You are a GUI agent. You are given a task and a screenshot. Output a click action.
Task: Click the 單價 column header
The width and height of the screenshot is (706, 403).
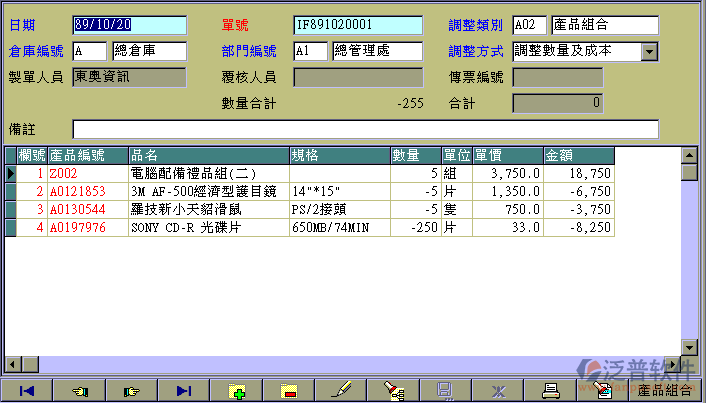point(508,156)
